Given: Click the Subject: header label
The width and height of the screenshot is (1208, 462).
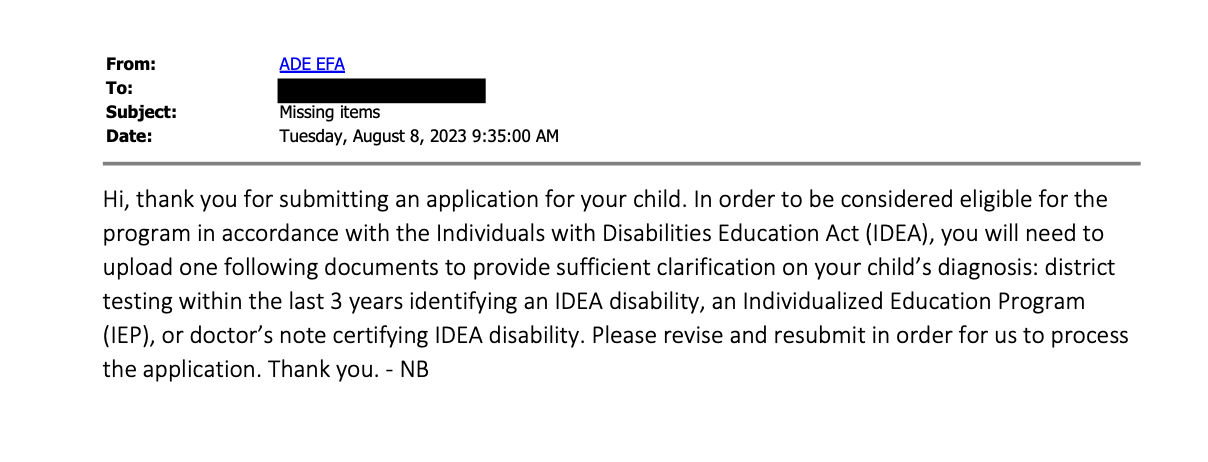Looking at the screenshot, I should [x=141, y=112].
